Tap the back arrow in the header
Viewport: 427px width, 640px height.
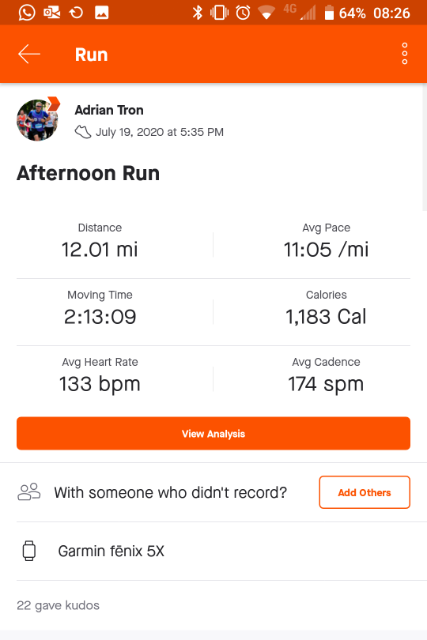tap(29, 54)
